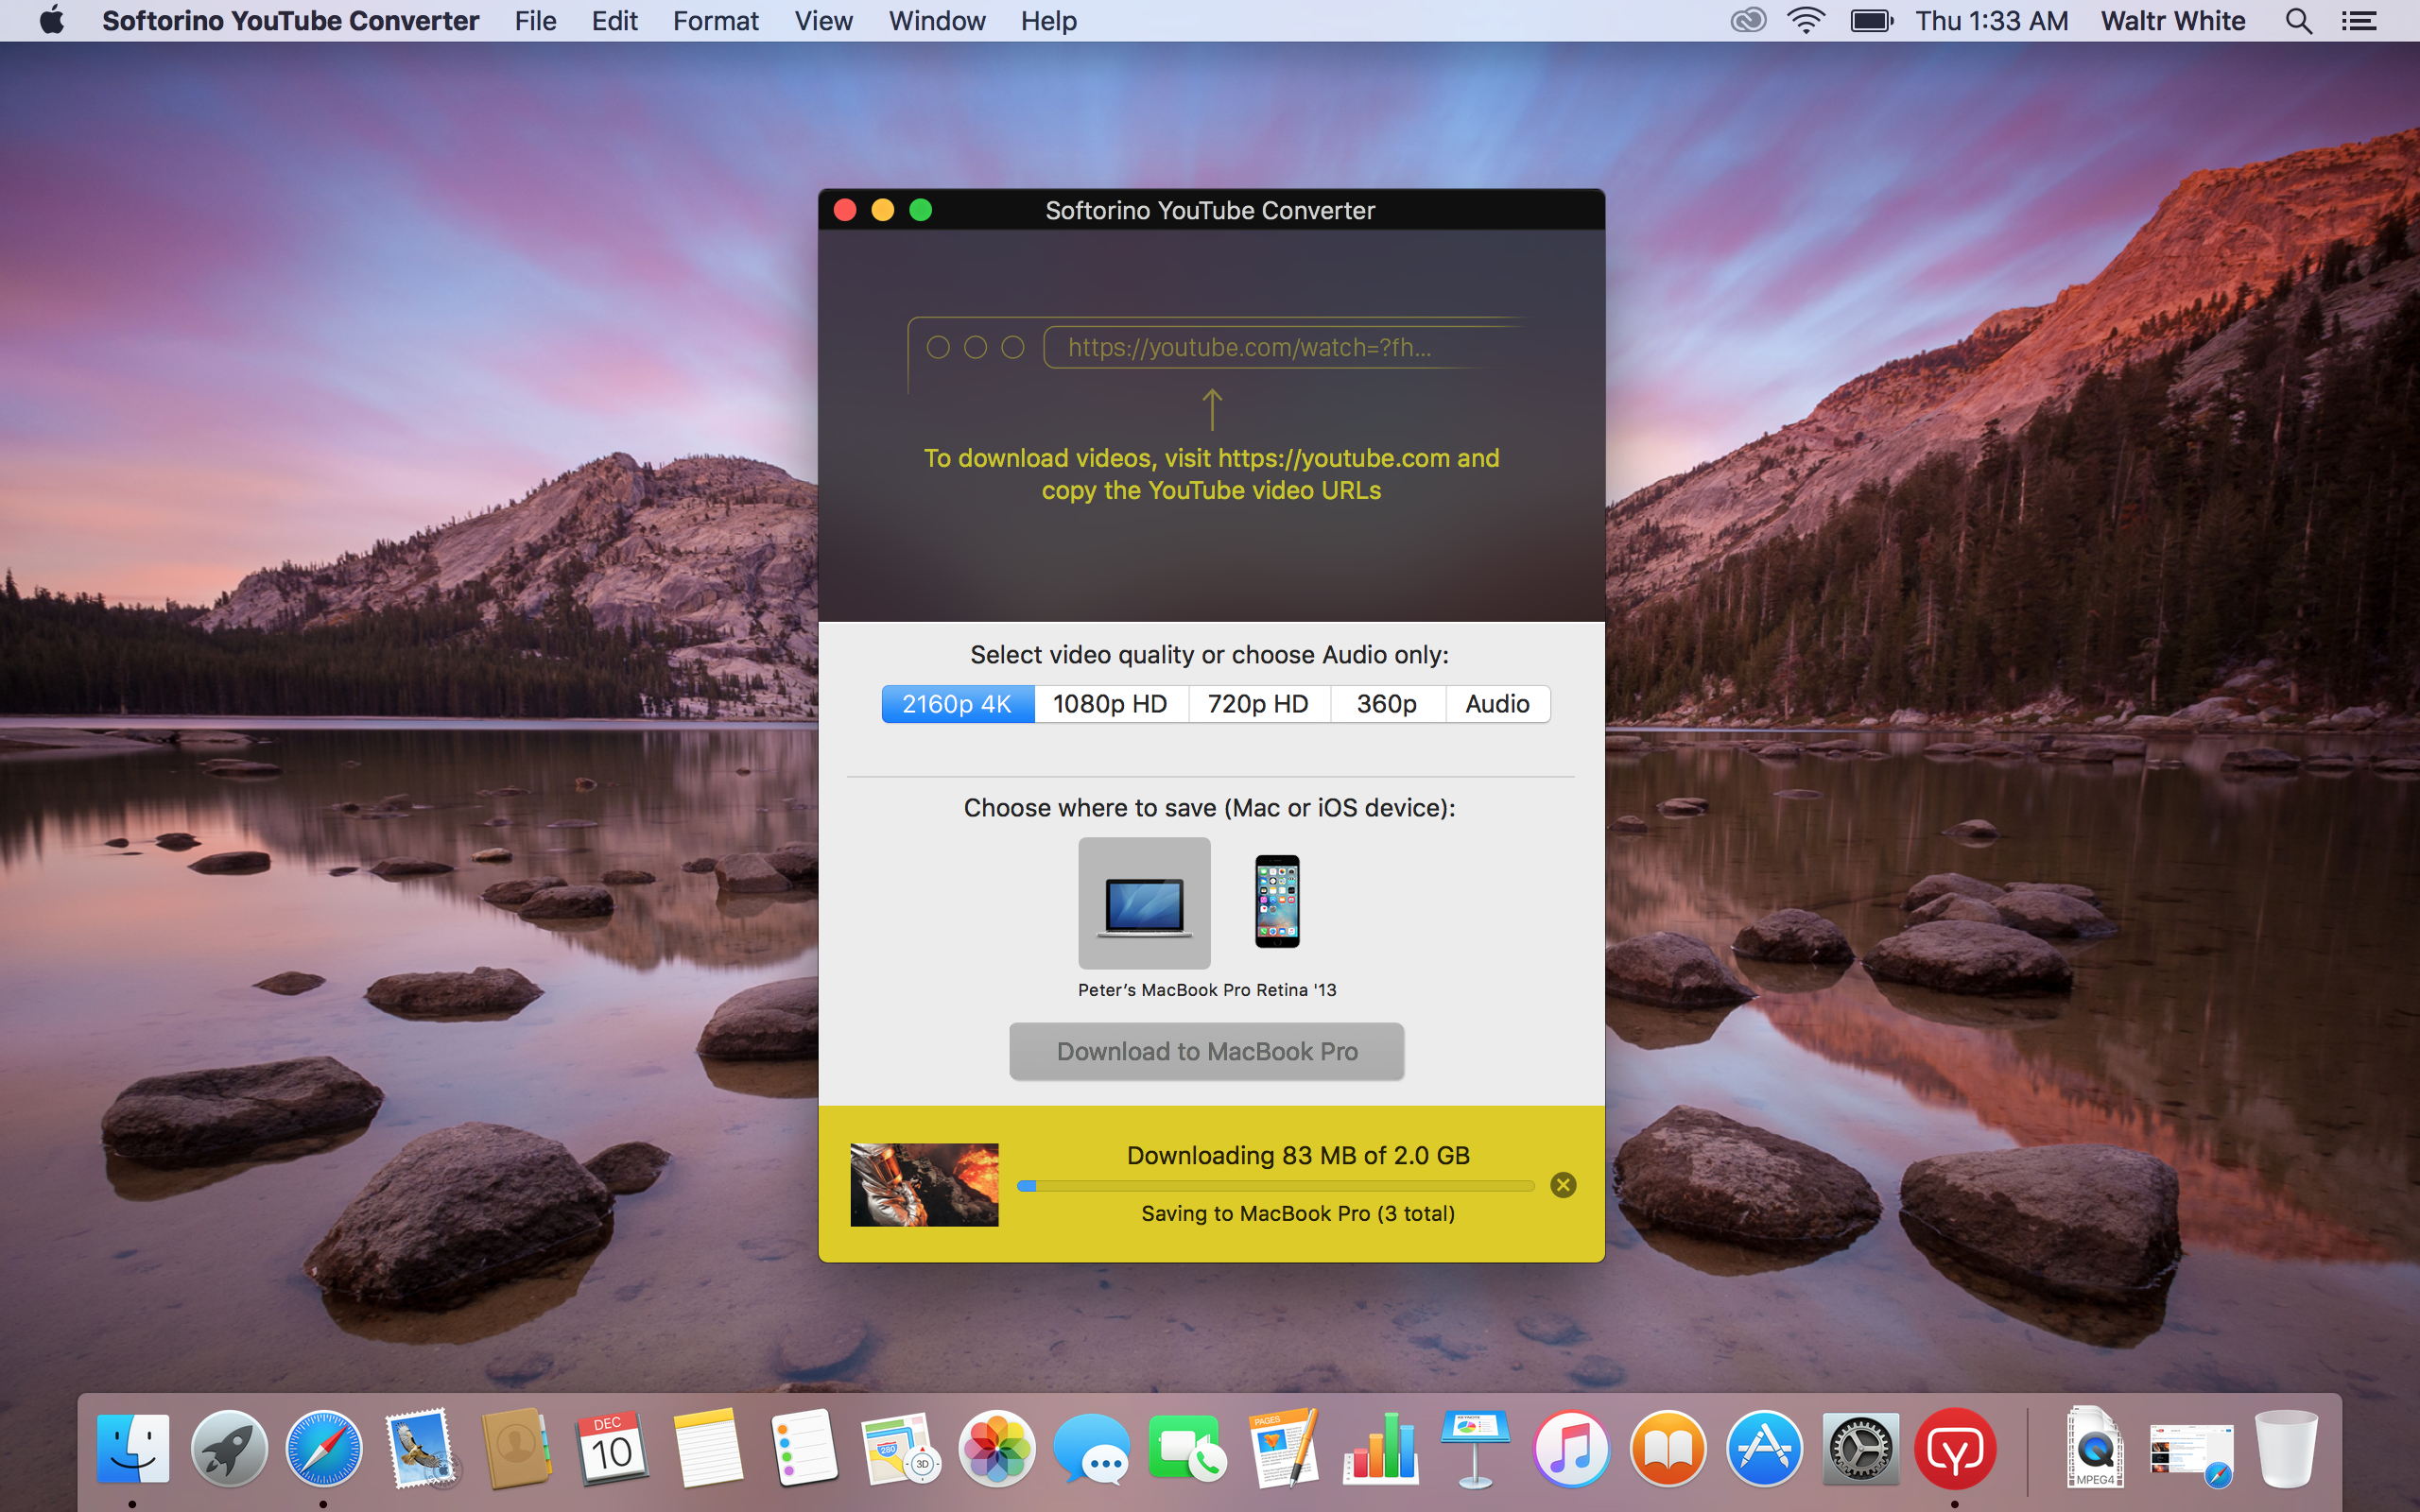Select 720p HD quality segment
2420x1512 pixels.
click(x=1258, y=704)
